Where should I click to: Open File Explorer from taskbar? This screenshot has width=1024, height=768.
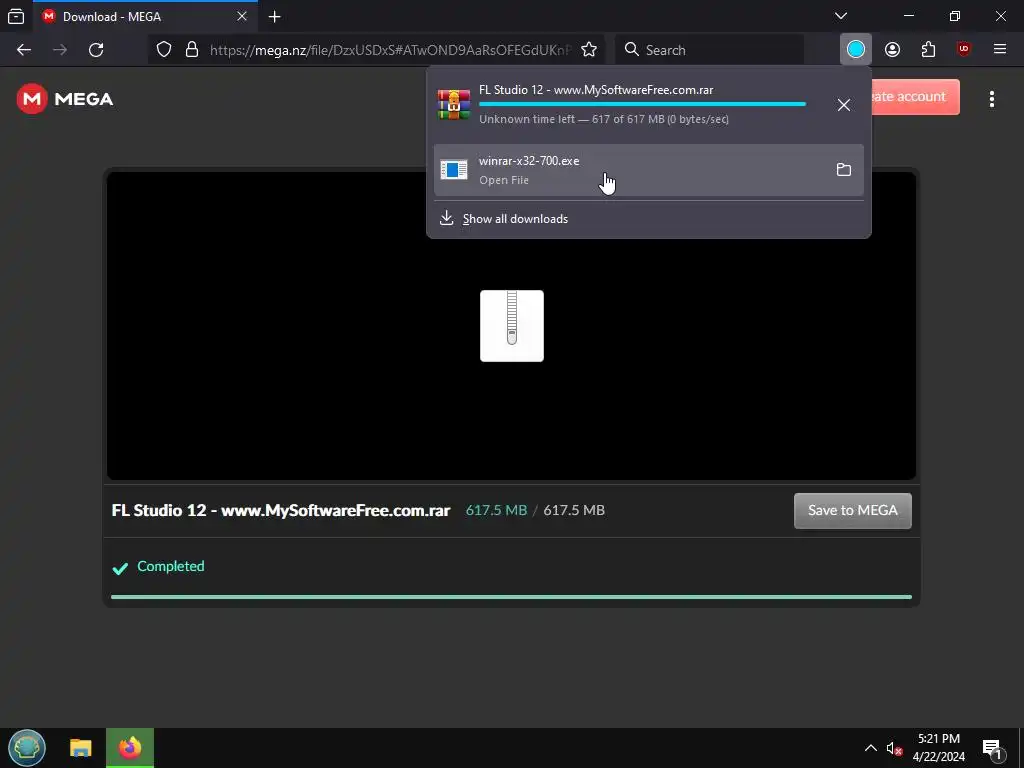[x=81, y=748]
